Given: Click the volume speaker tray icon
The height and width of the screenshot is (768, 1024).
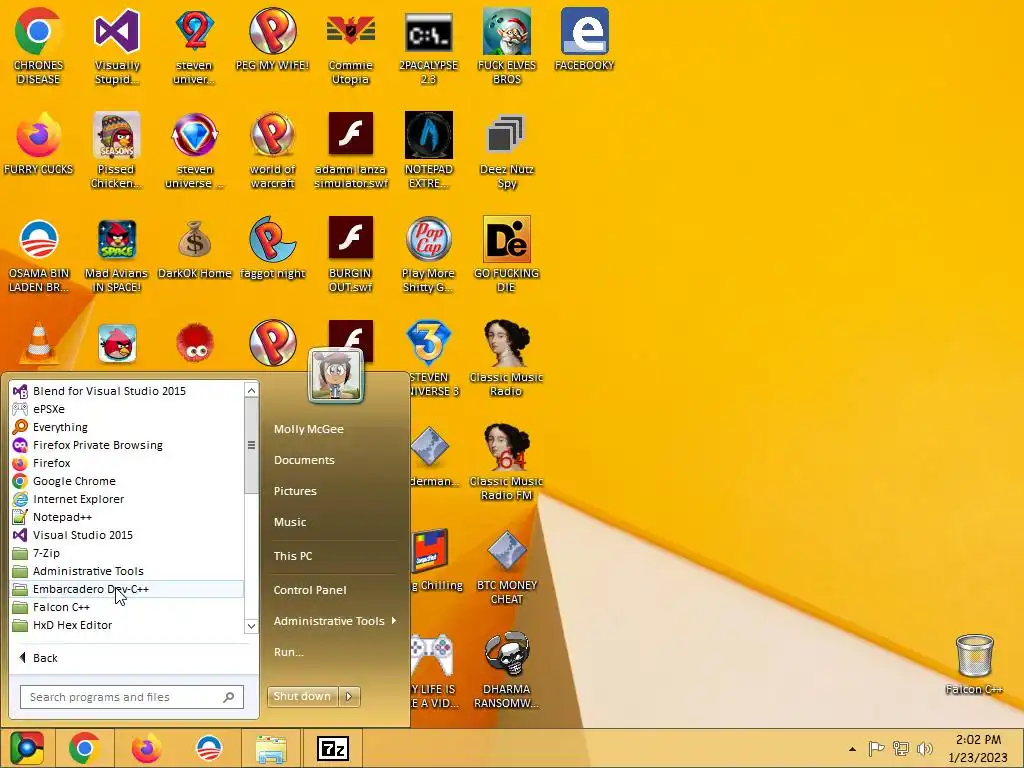Looking at the screenshot, I should point(925,748).
